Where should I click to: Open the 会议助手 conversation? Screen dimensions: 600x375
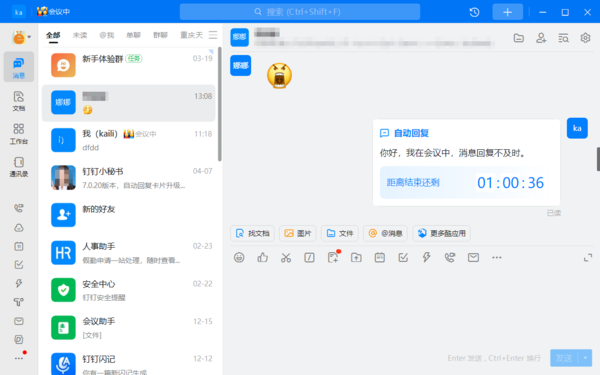point(128,328)
